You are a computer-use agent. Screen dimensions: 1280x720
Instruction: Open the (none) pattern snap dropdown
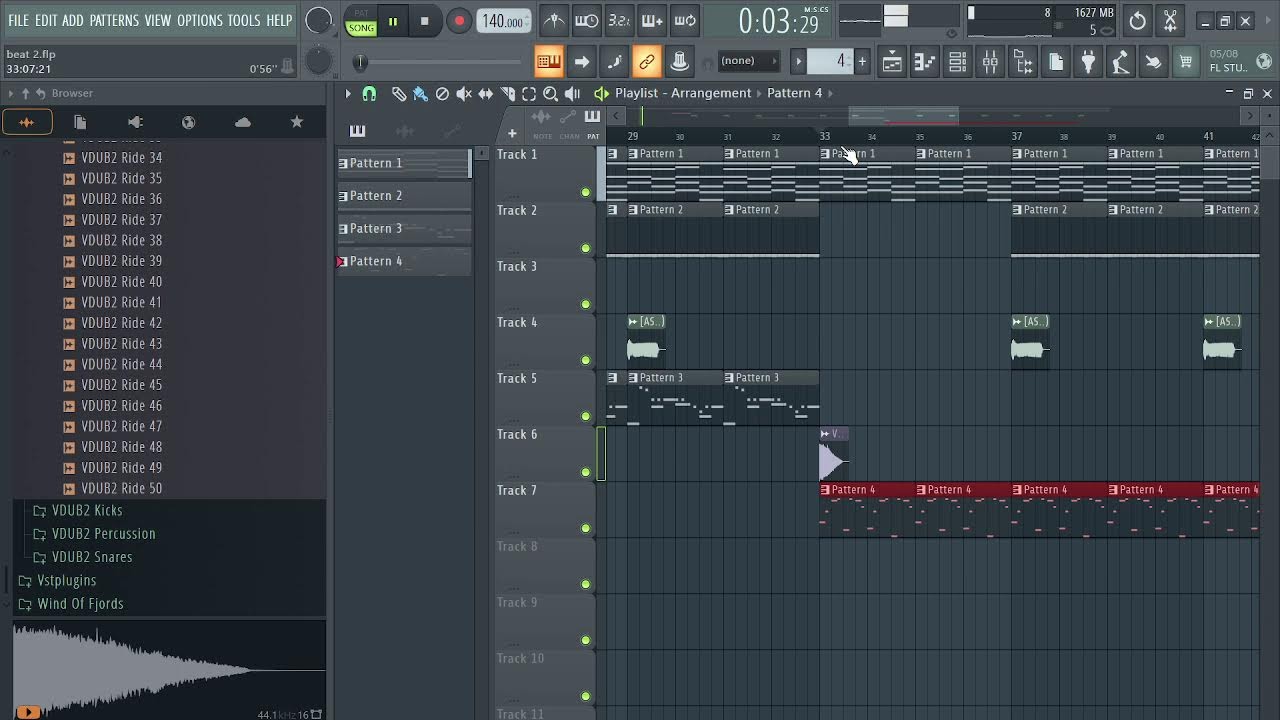[x=749, y=61]
